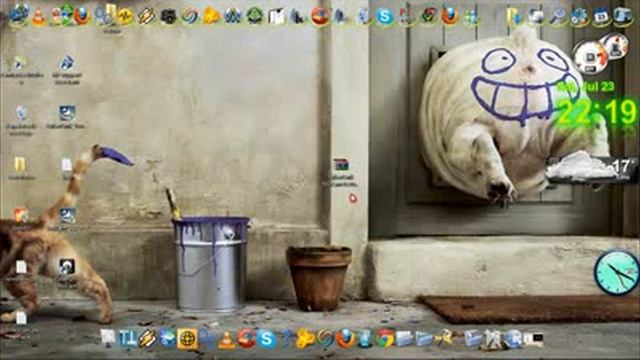Click the magnifier icon in the top dock
This screenshot has height=360, width=640.
point(557,17)
